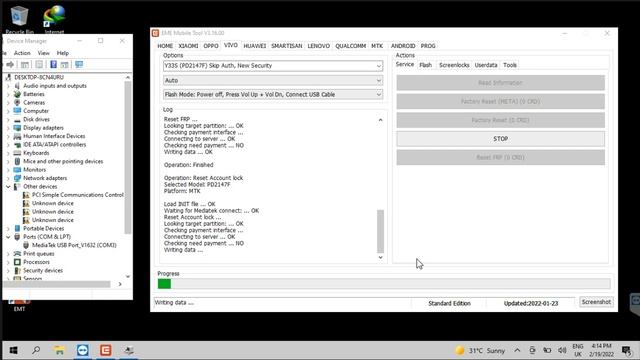Click the help icon in Device Manager toolbar
The width and height of the screenshot is (640, 360).
[53, 64]
